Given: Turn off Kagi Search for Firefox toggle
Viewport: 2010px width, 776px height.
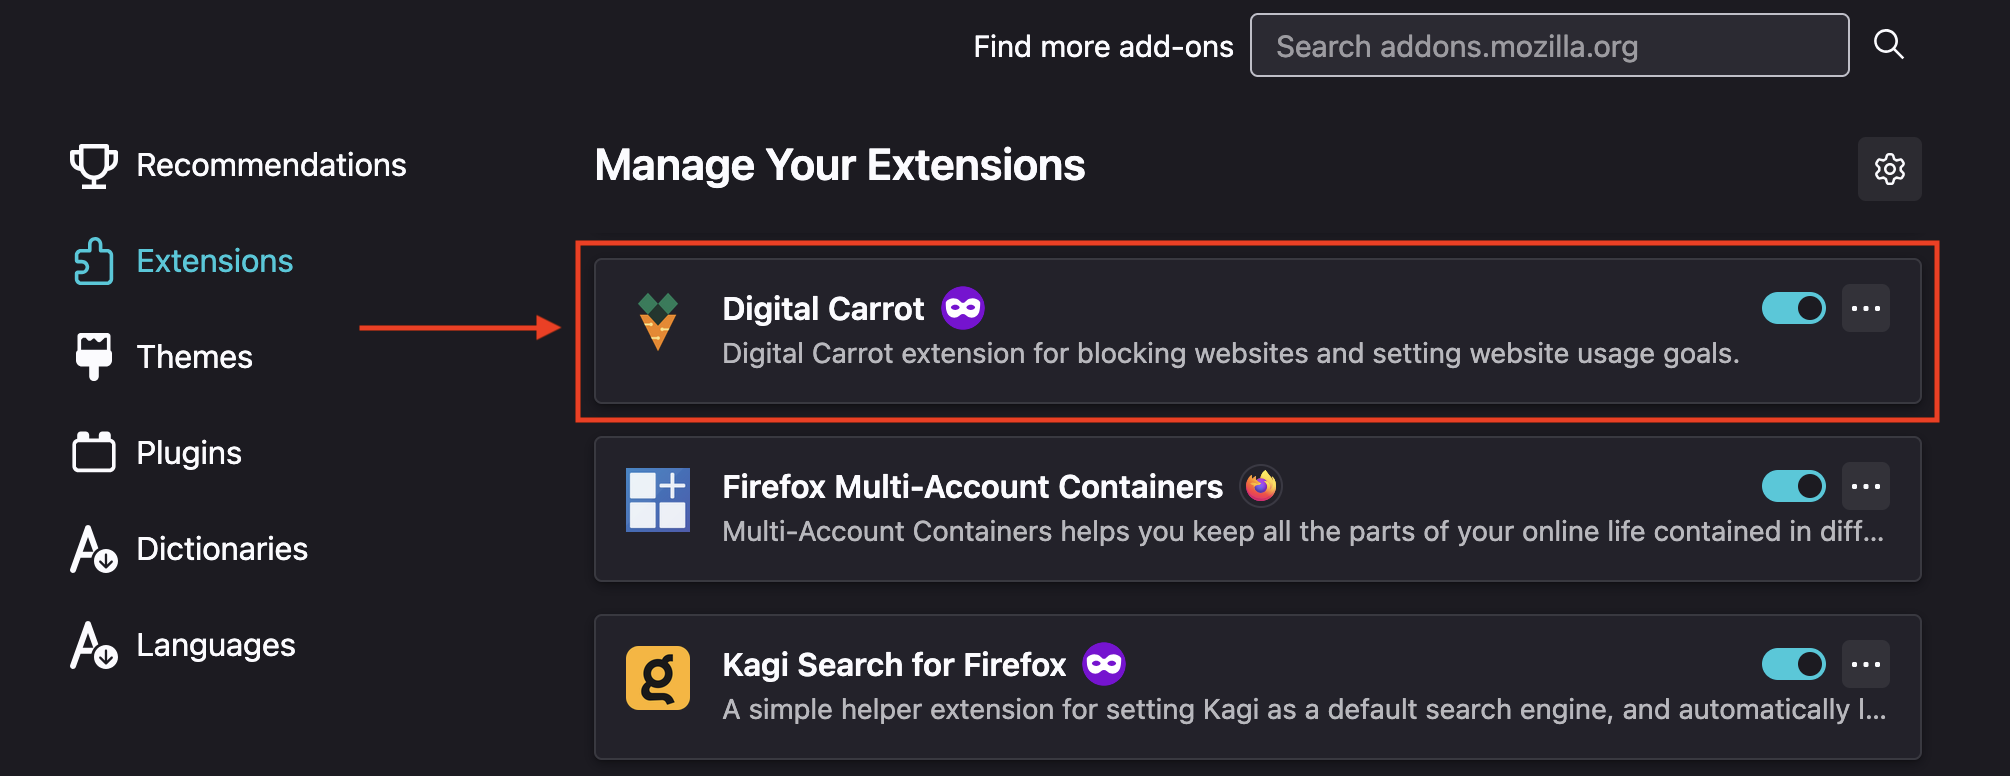Looking at the screenshot, I should click(1793, 664).
